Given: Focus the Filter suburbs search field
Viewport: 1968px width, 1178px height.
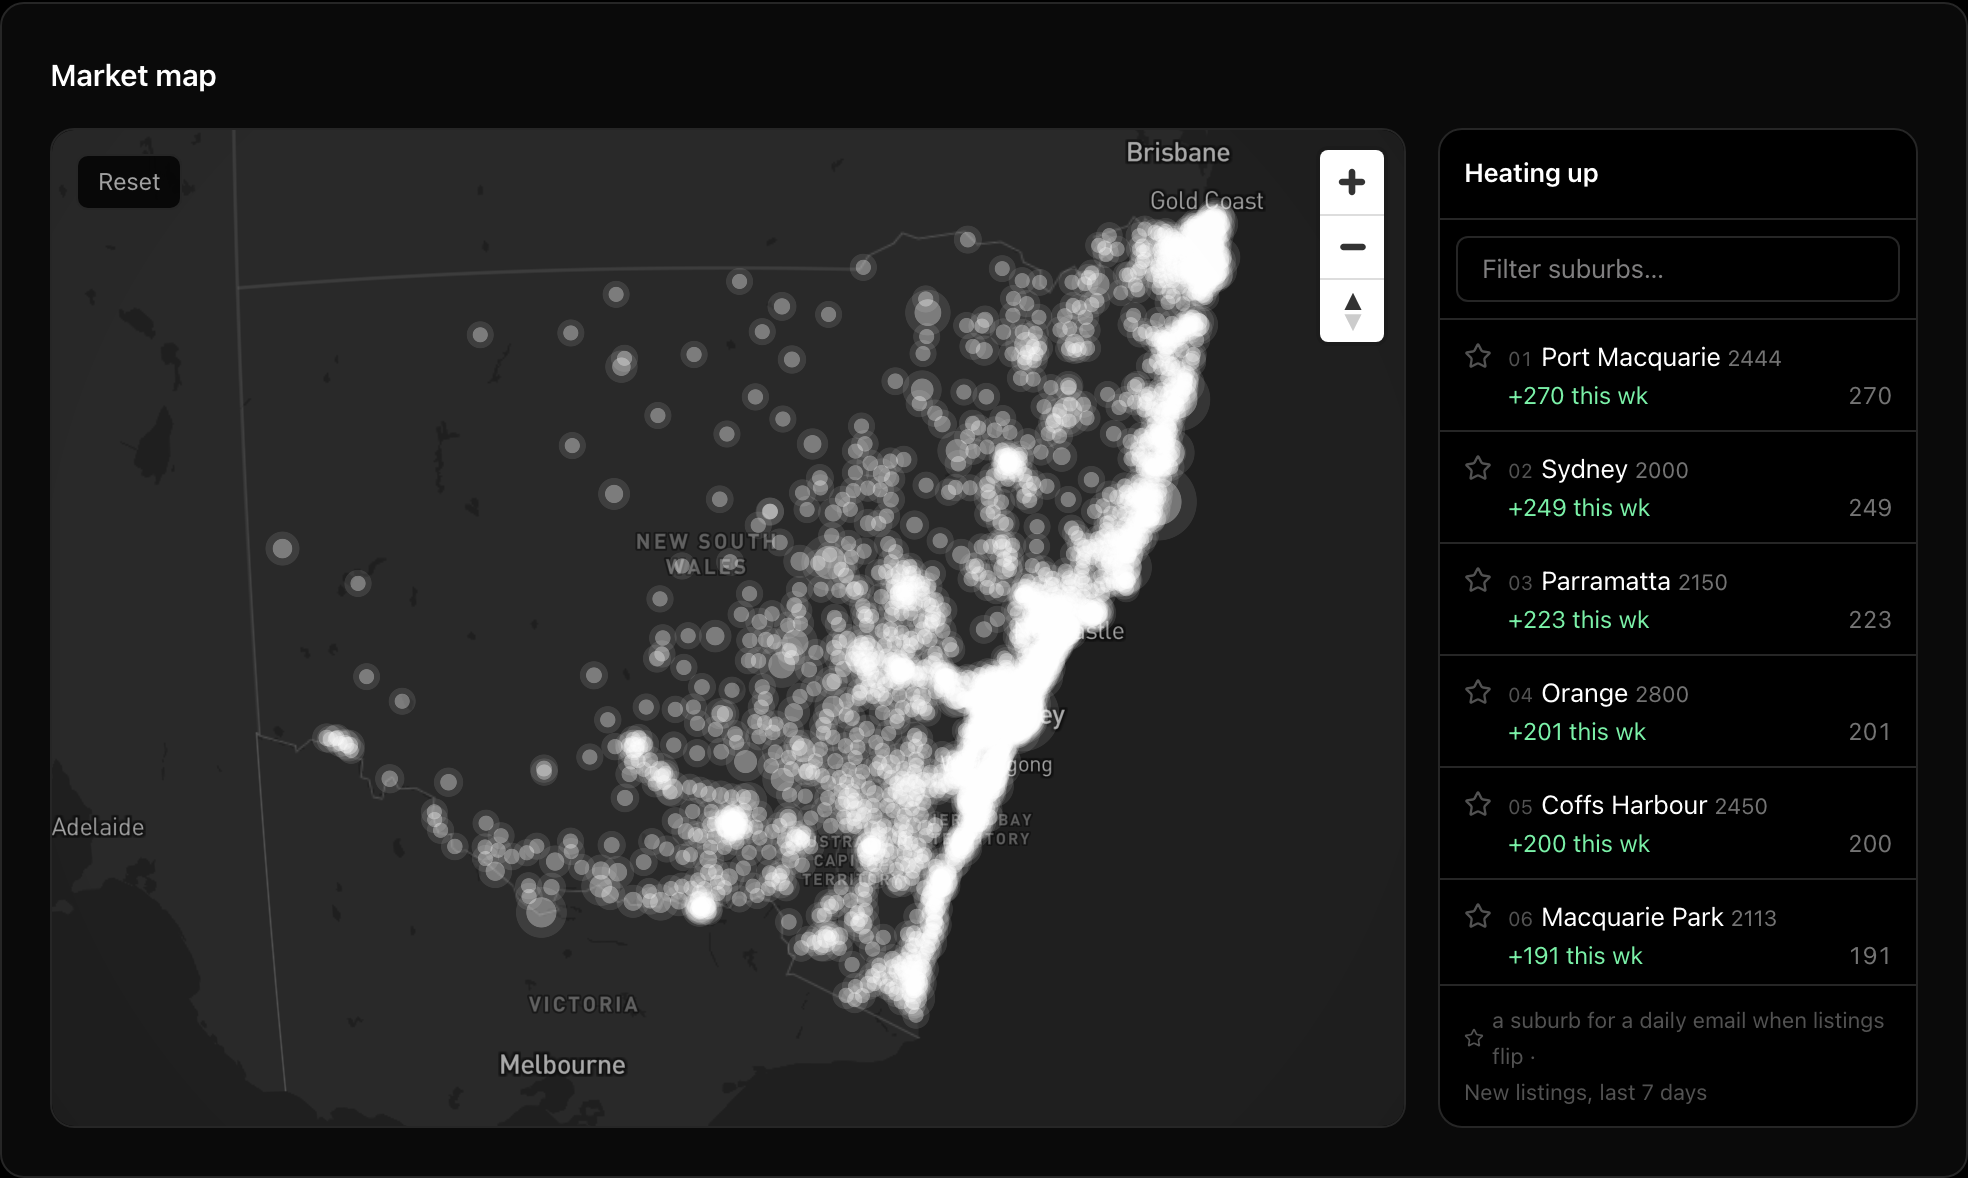Looking at the screenshot, I should coord(1677,269).
